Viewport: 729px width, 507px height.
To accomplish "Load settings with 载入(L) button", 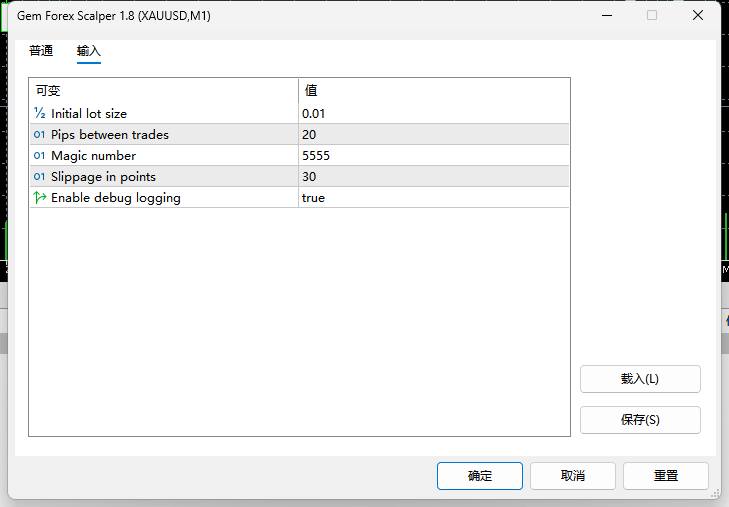I will (640, 379).
